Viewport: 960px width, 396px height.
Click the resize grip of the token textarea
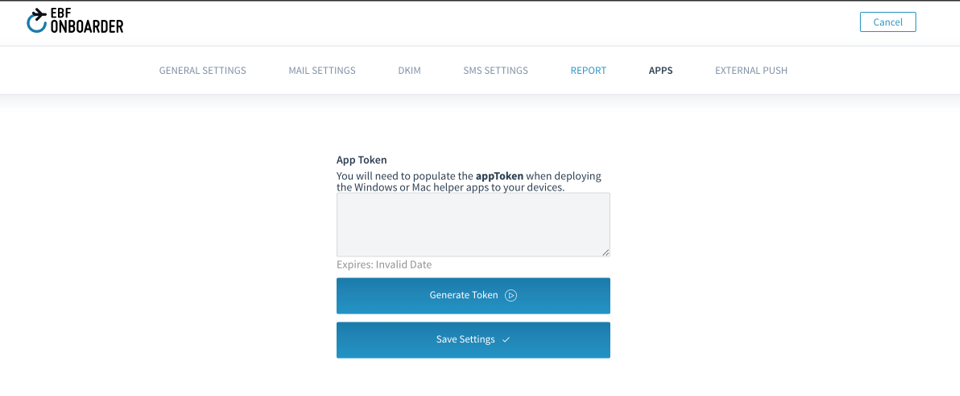(x=606, y=252)
